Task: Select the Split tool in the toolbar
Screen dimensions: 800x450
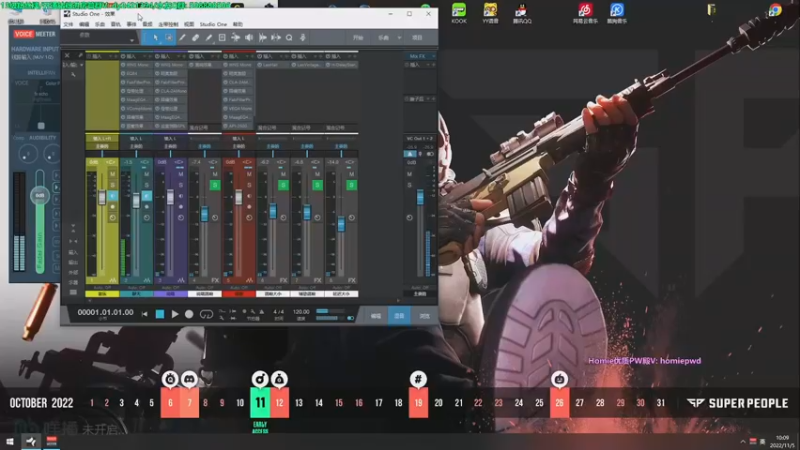Action: (182, 38)
